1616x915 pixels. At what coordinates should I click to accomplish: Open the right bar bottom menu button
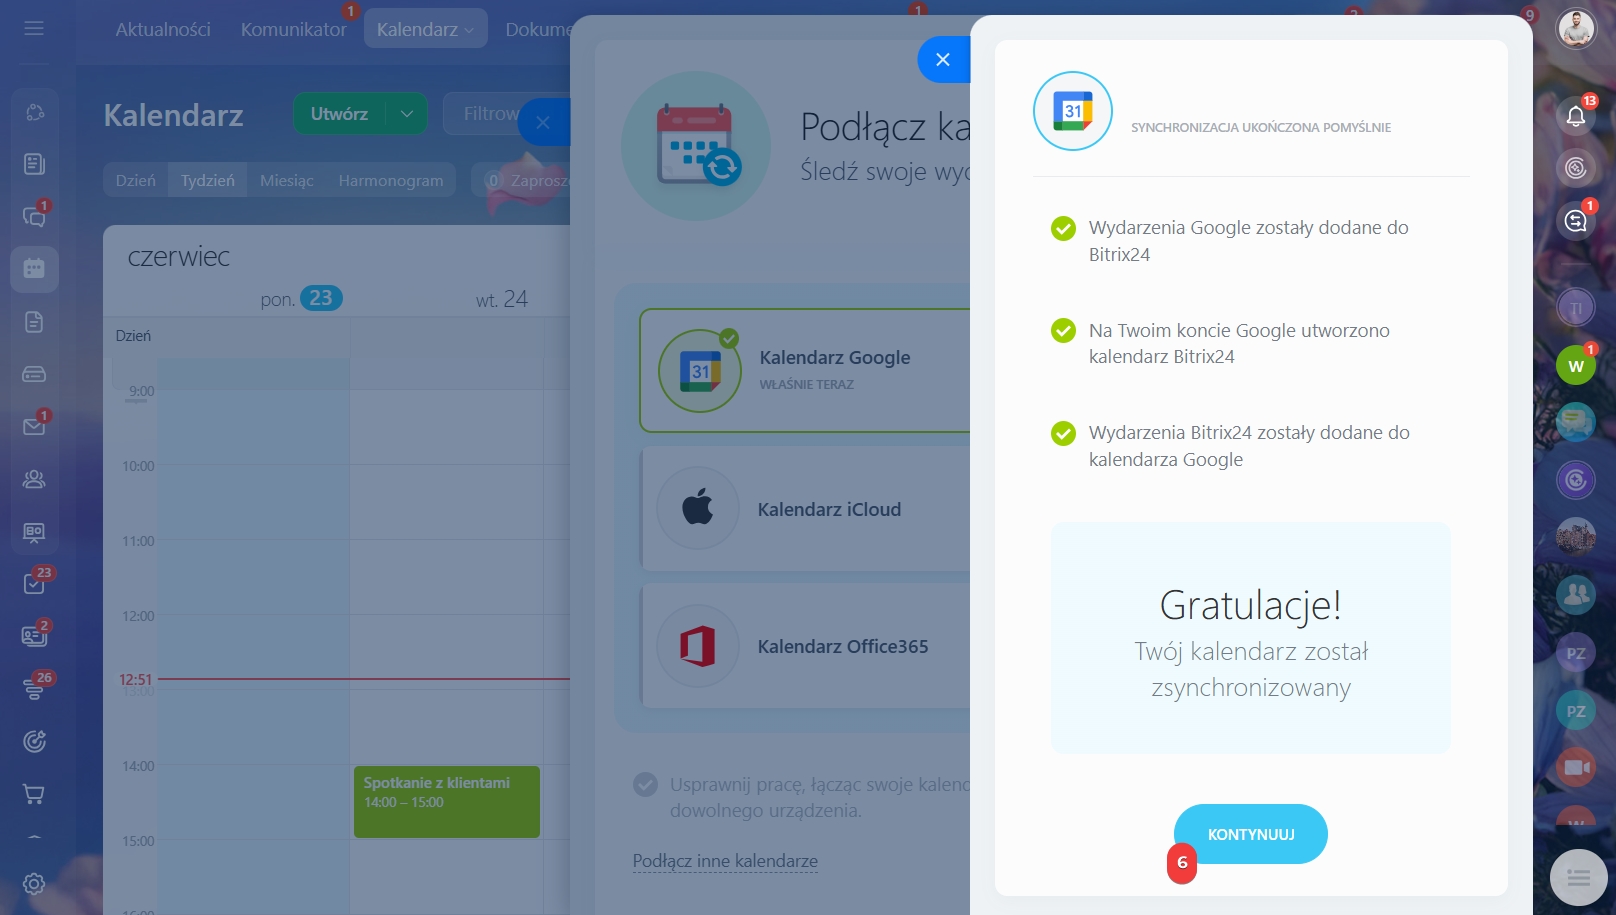click(x=1578, y=877)
